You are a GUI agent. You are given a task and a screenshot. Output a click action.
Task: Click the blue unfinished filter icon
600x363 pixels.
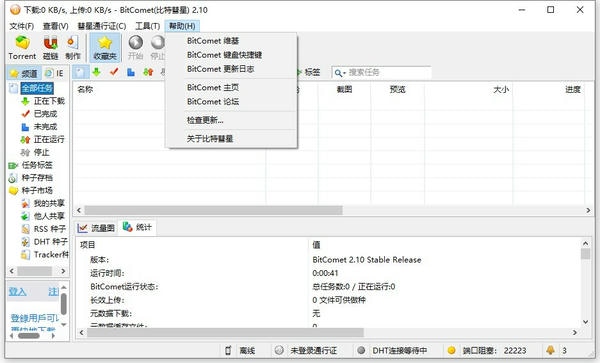pyautogui.click(x=131, y=72)
